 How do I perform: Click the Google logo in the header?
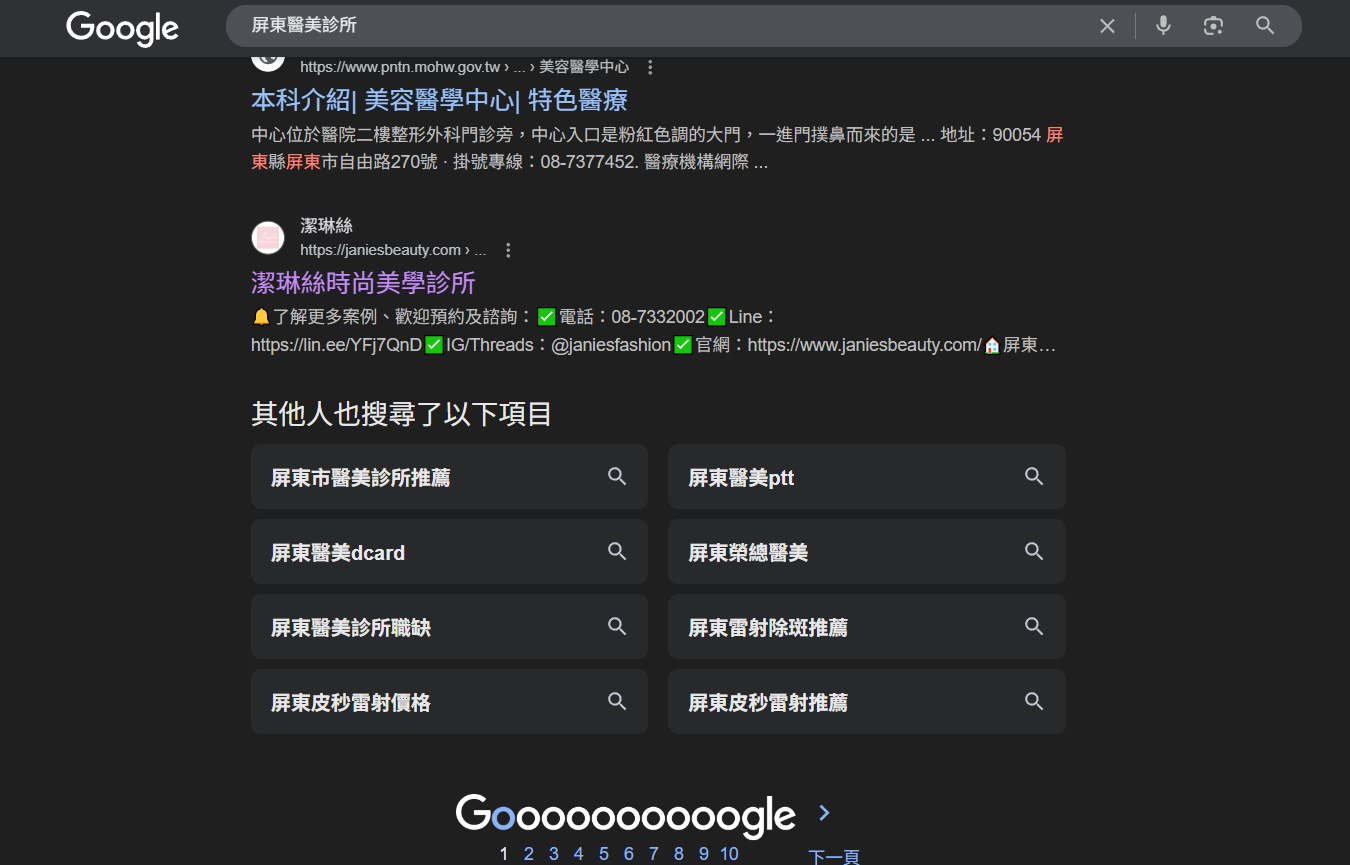[x=122, y=27]
